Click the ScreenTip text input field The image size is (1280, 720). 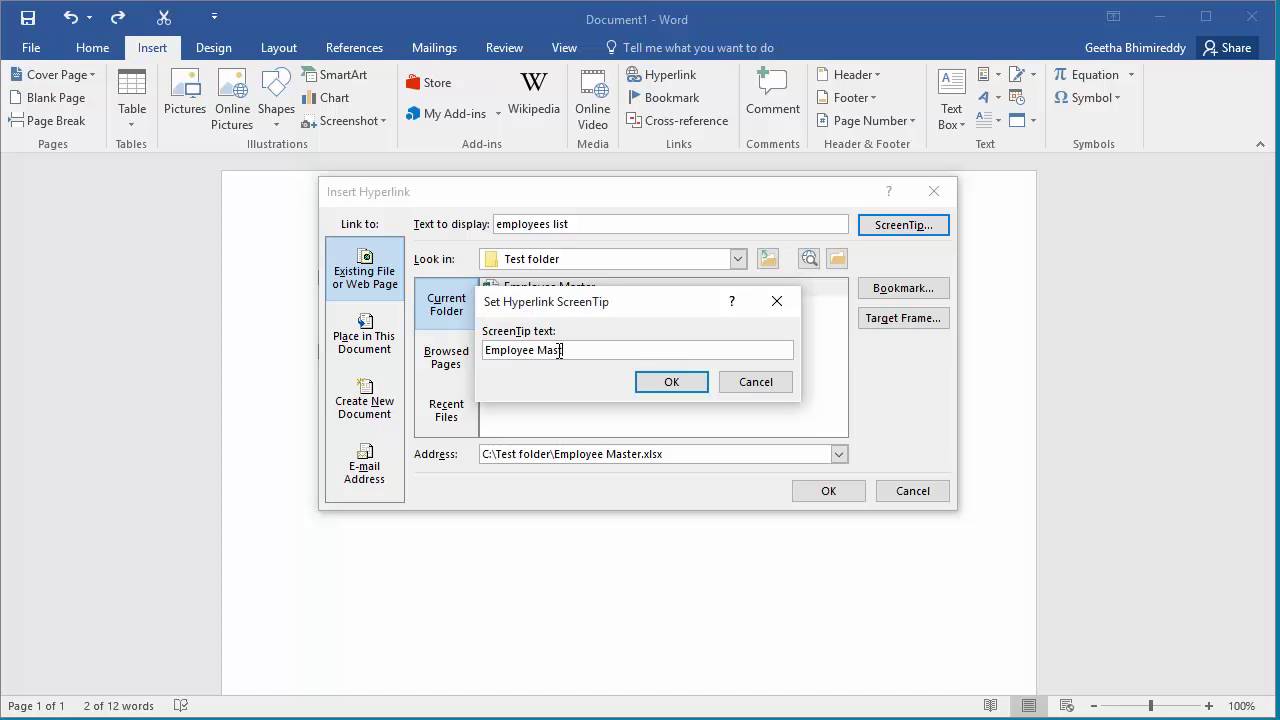coord(637,350)
